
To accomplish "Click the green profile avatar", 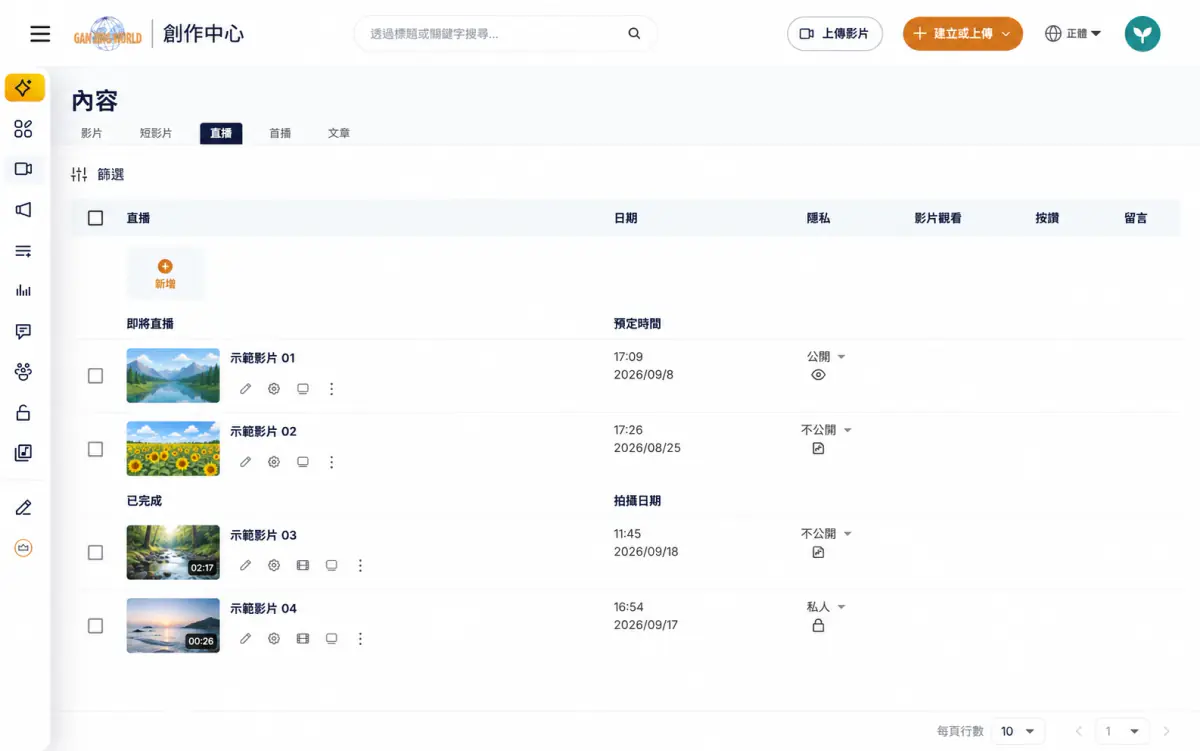I will [1142, 34].
